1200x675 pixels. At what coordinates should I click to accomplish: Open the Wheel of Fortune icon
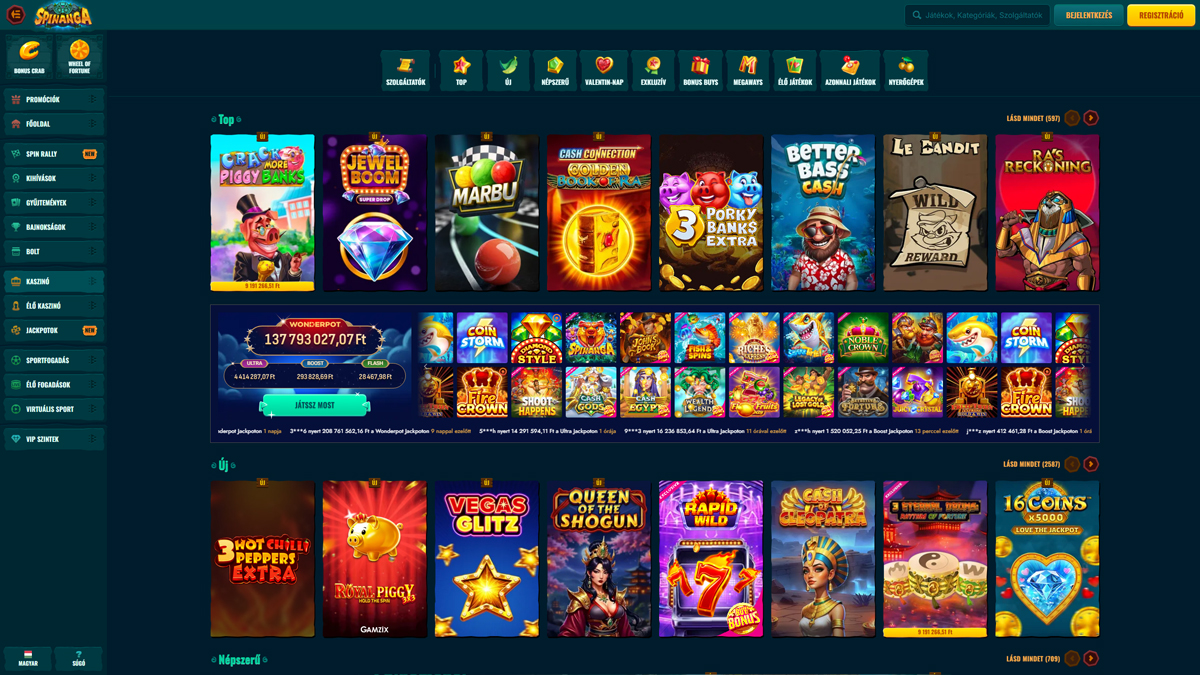79,58
